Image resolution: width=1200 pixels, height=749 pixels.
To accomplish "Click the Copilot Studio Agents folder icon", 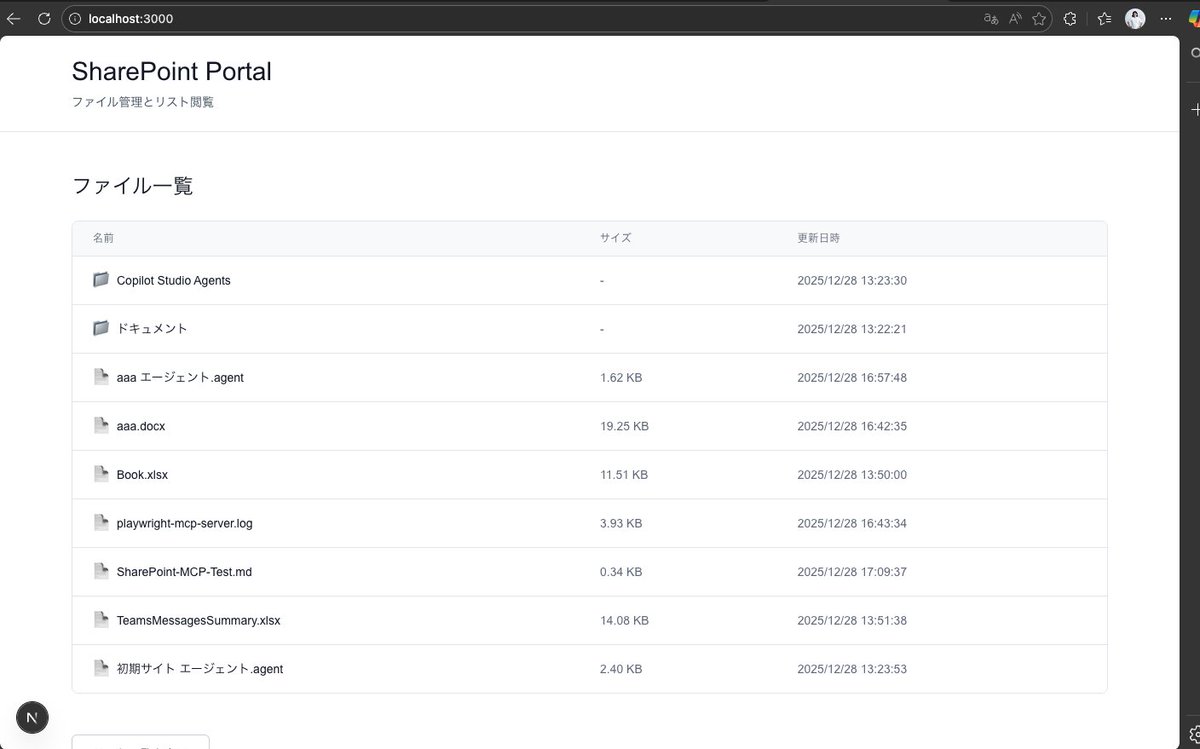I will pyautogui.click(x=101, y=280).
